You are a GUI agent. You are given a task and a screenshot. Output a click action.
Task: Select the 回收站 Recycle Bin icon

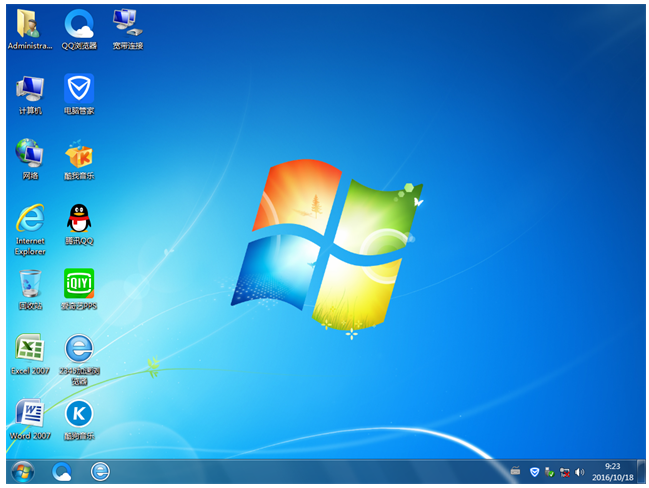tap(30, 284)
